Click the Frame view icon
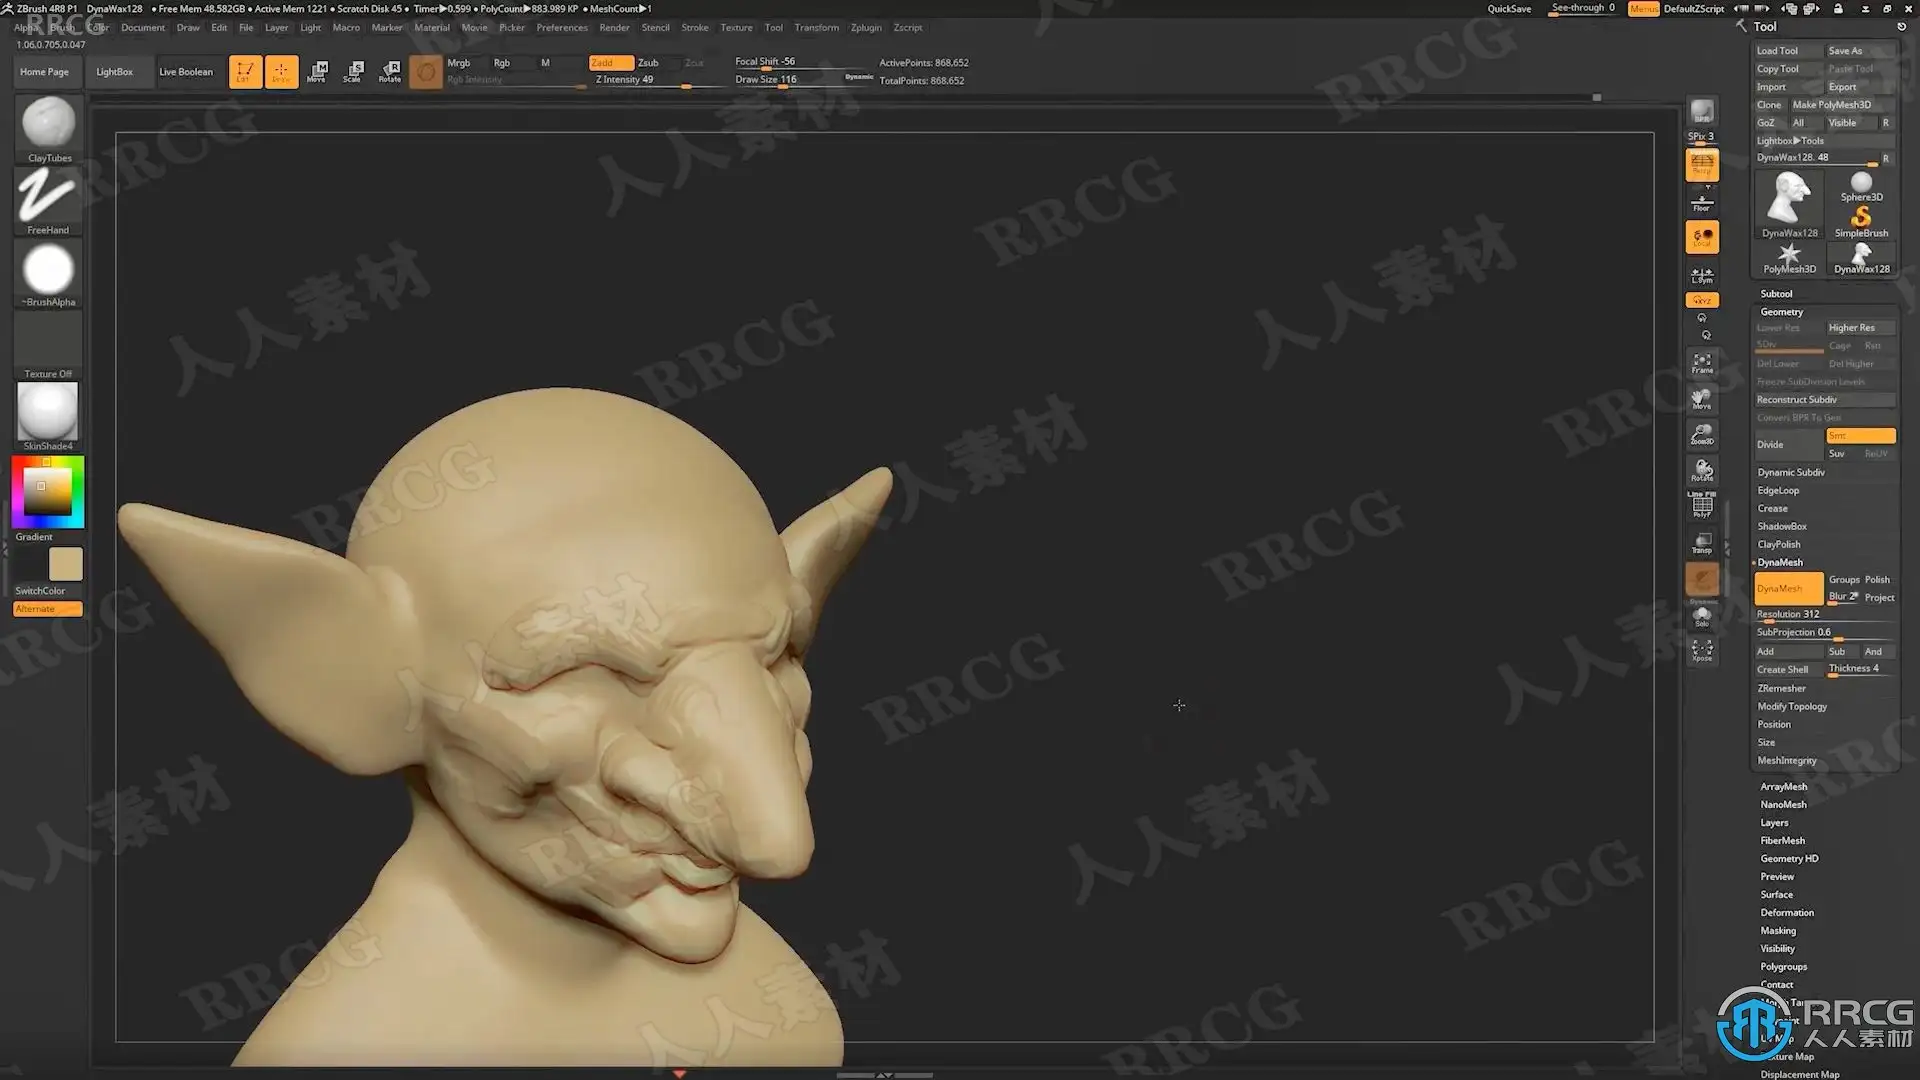Viewport: 1920px width, 1080px height. 1702,362
